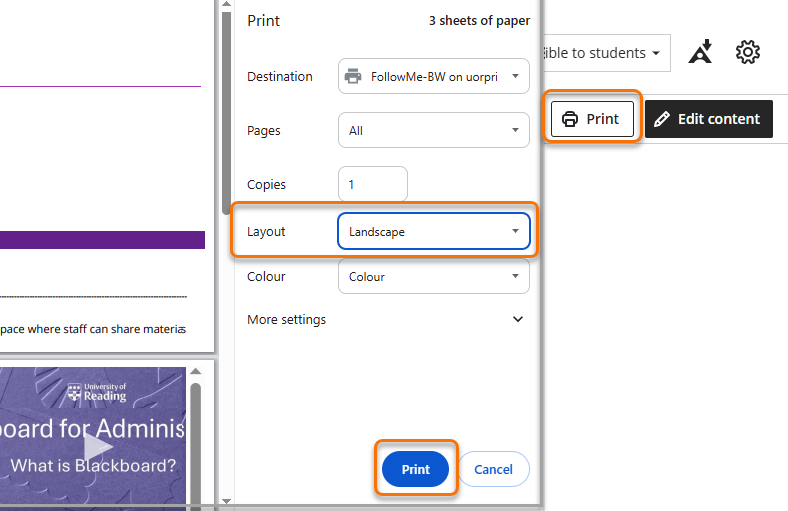Open the Destination printer dropdown
This screenshot has height=511, width=788.
433,76
